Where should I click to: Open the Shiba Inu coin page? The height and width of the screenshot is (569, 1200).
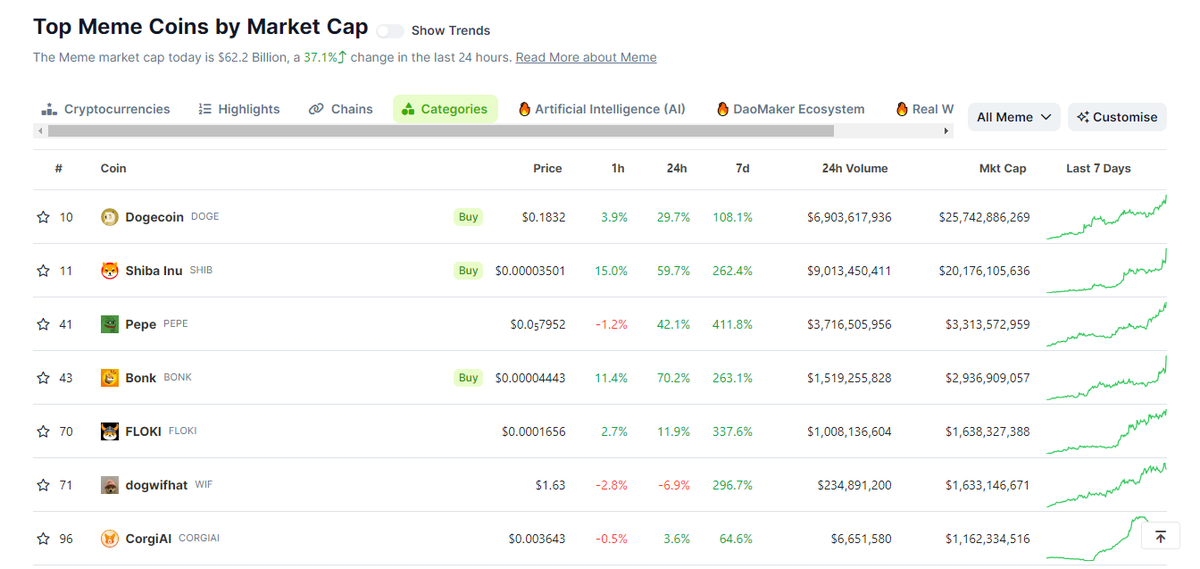[x=154, y=271]
